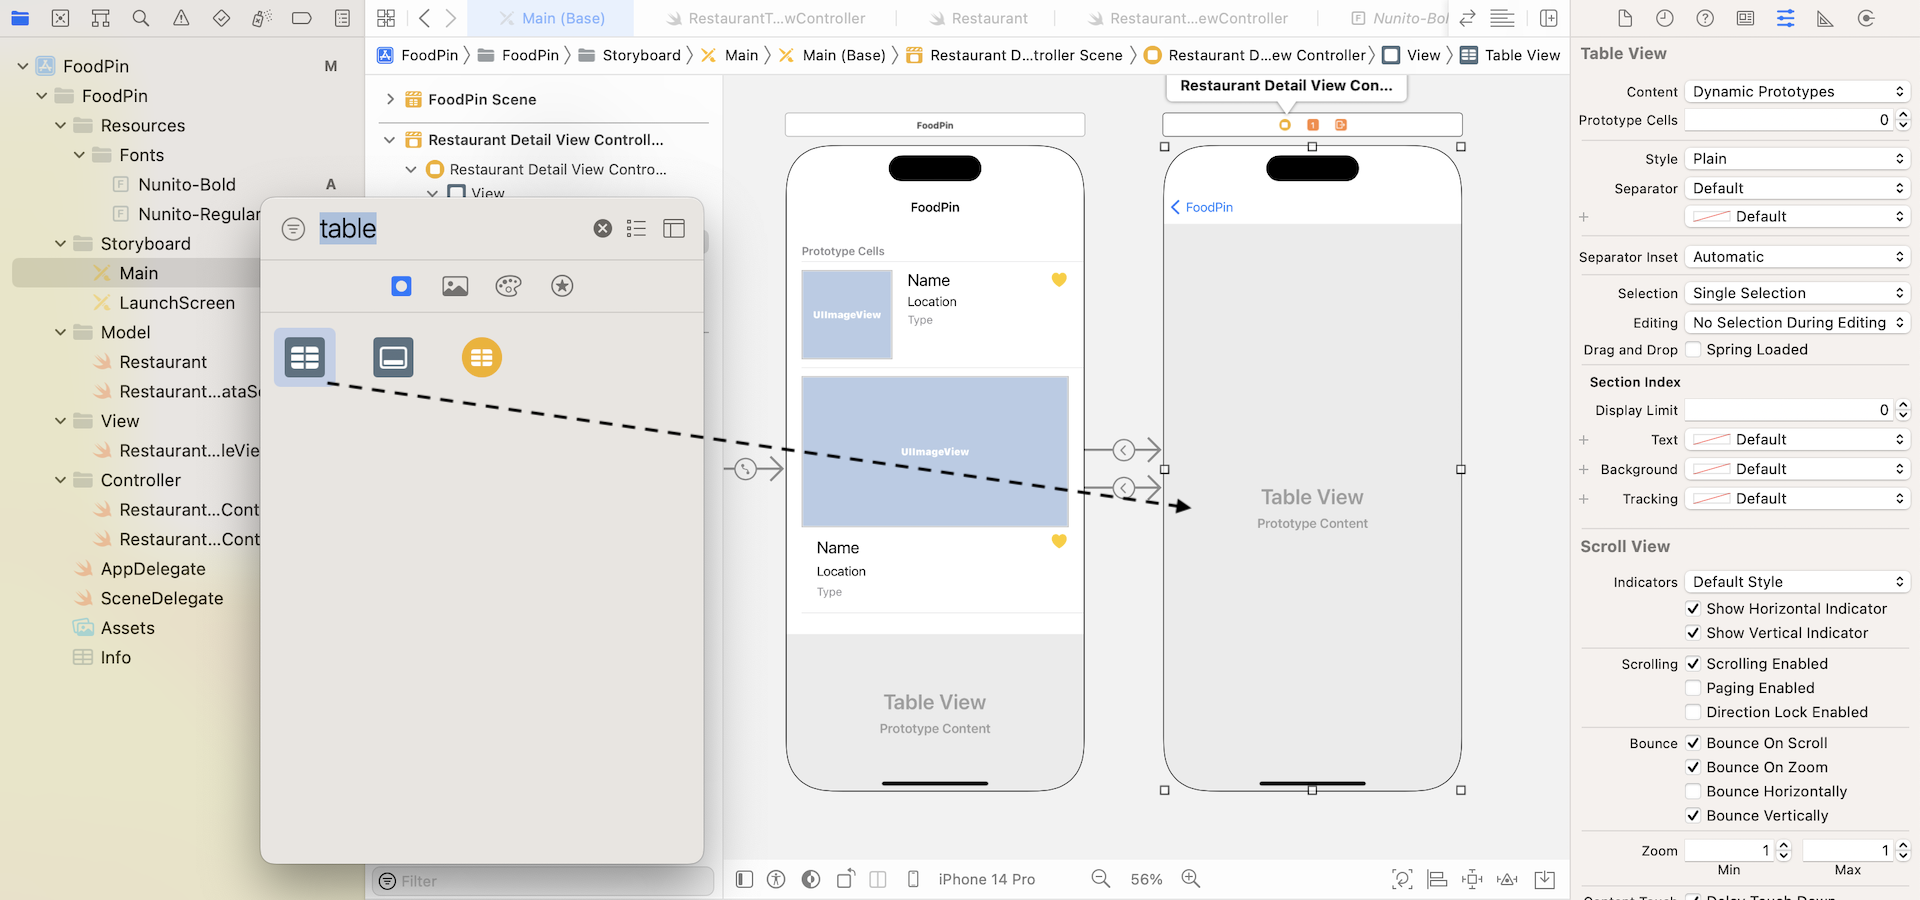Select the Table View item in the Library
This screenshot has height=900, width=1920.
pos(304,357)
